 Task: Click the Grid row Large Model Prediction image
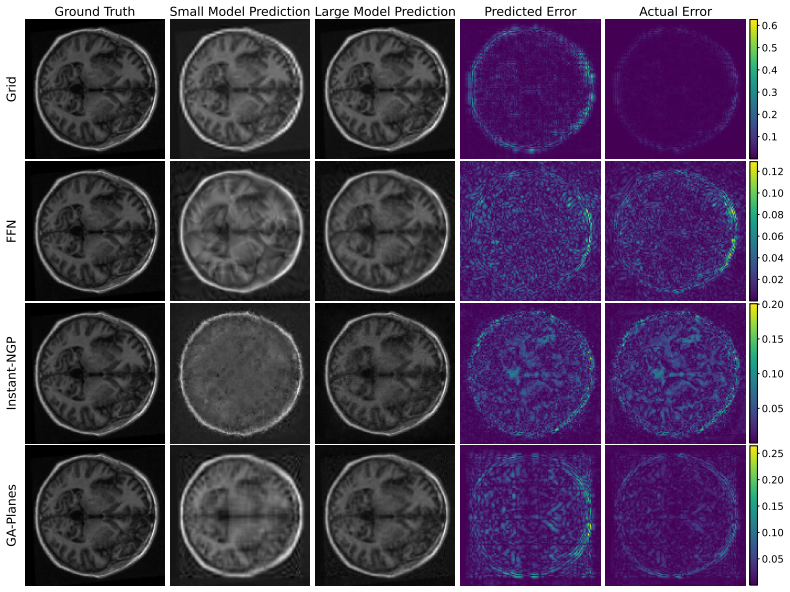click(385, 89)
